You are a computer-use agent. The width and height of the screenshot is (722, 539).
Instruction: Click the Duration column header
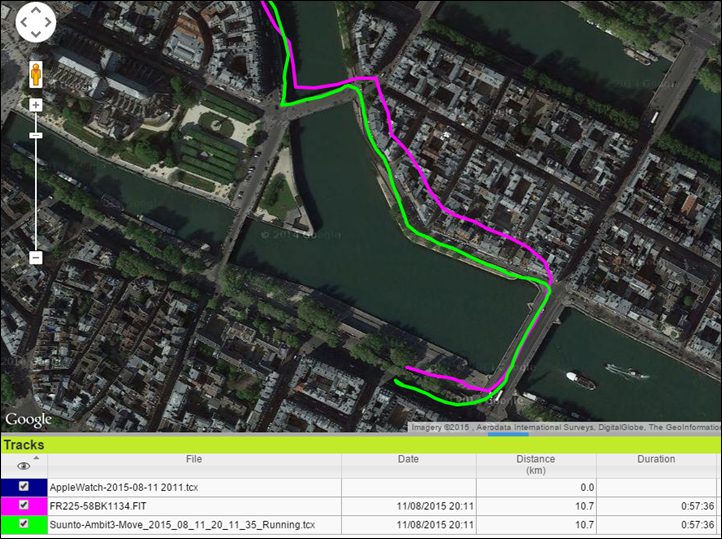pos(656,460)
